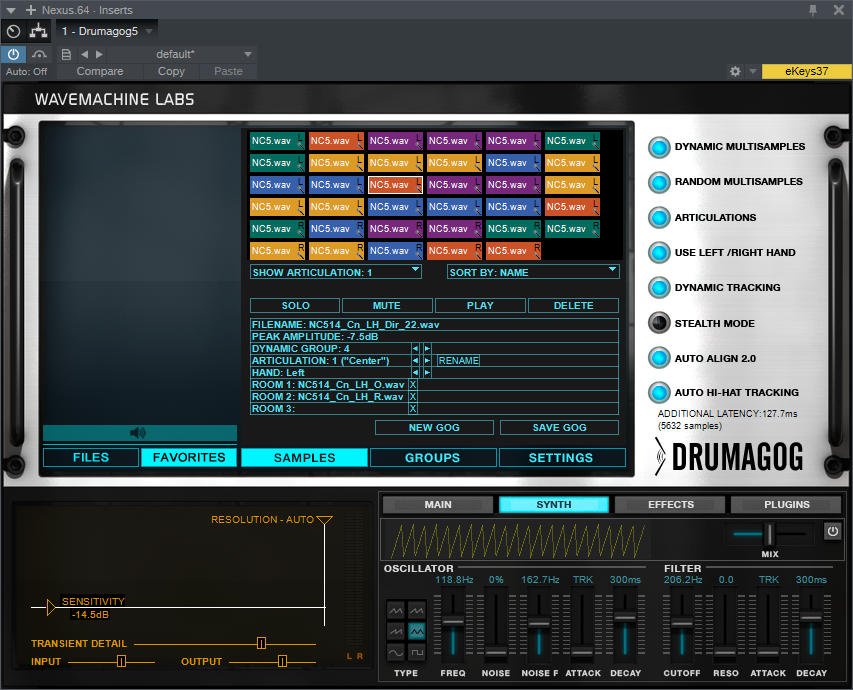
Task: Open the Show Articulation dropdown
Action: pos(335,272)
